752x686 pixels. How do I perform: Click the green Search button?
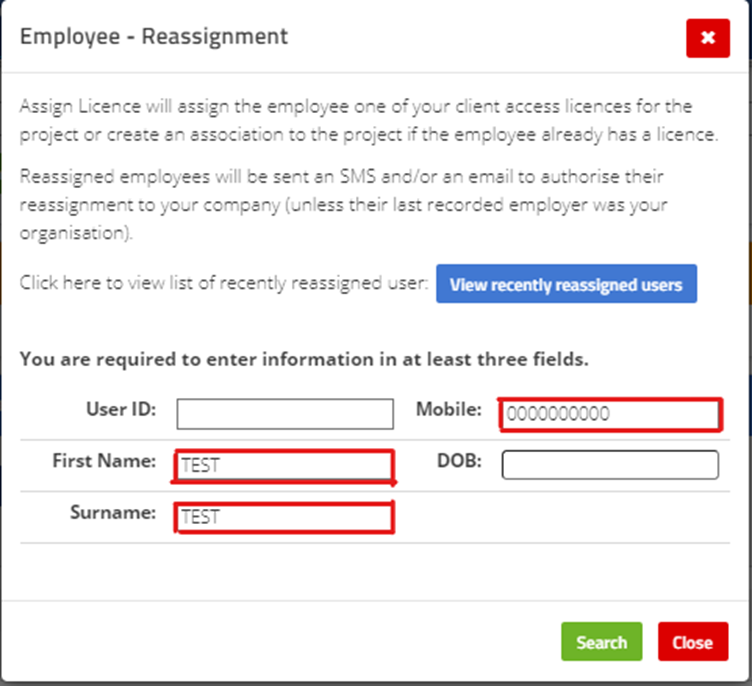click(601, 641)
